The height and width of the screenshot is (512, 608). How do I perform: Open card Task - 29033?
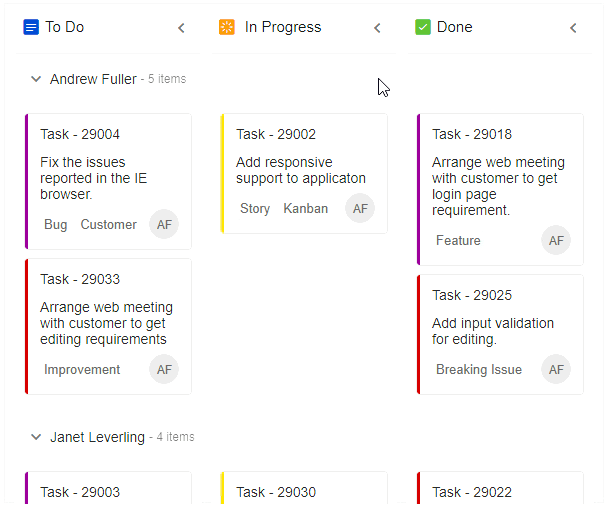(x=108, y=327)
